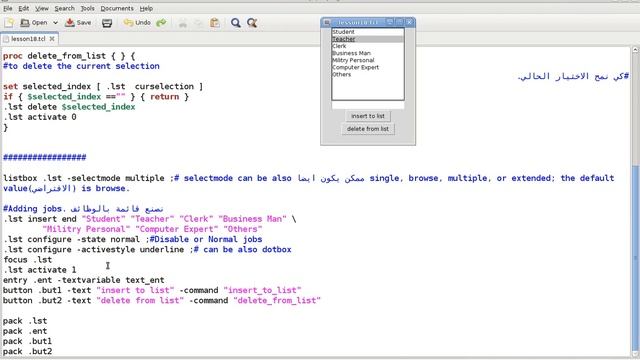640x360 pixels.
Task: Select Teacher in the listbox
Action: coord(368,39)
